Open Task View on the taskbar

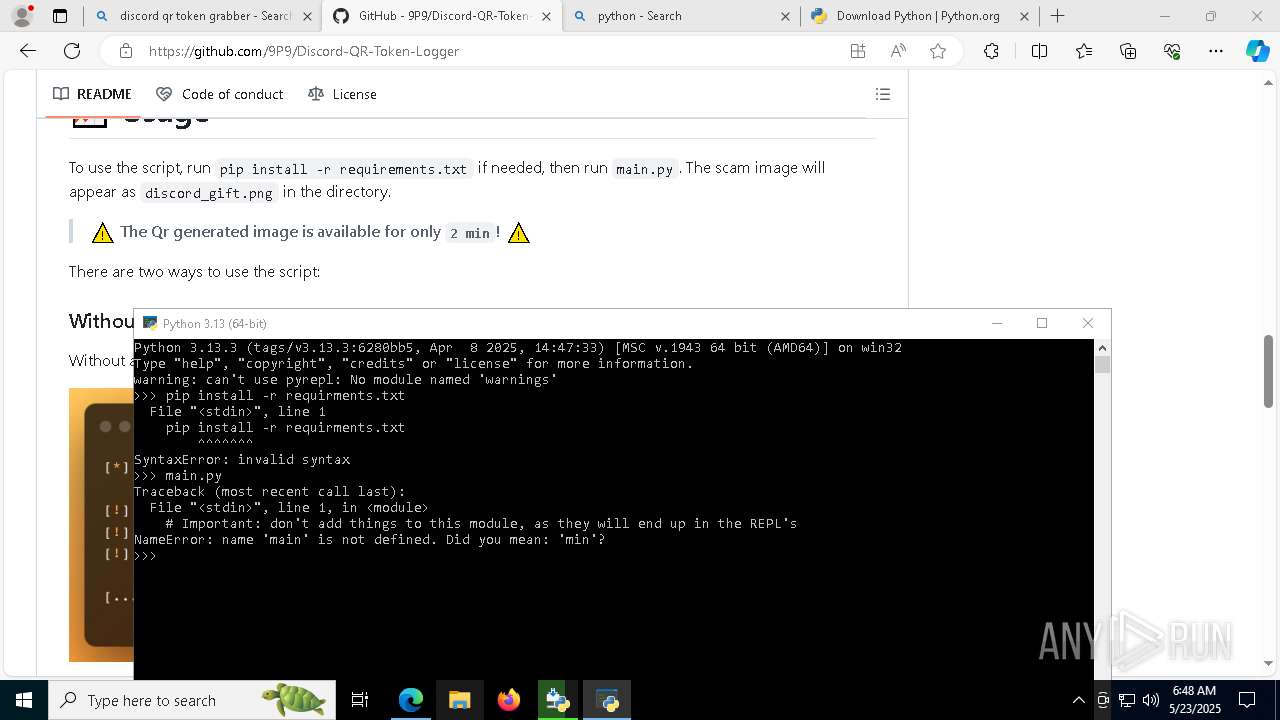point(360,700)
